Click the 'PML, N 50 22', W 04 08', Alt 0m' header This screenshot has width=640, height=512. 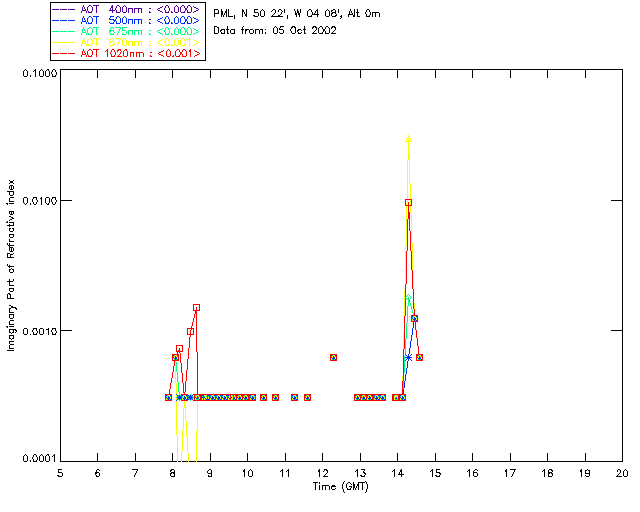pyautogui.click(x=297, y=14)
